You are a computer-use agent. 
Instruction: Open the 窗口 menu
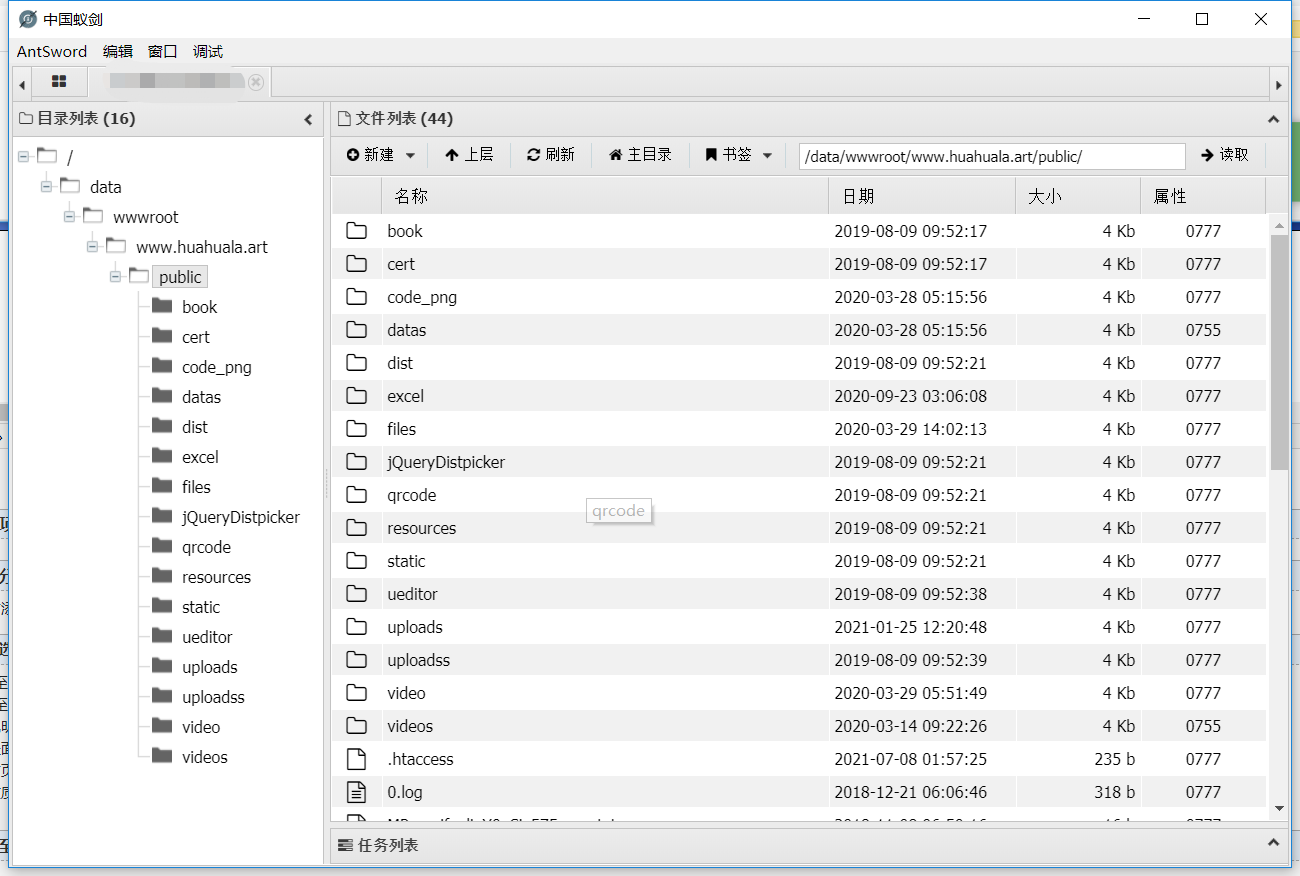[x=163, y=52]
